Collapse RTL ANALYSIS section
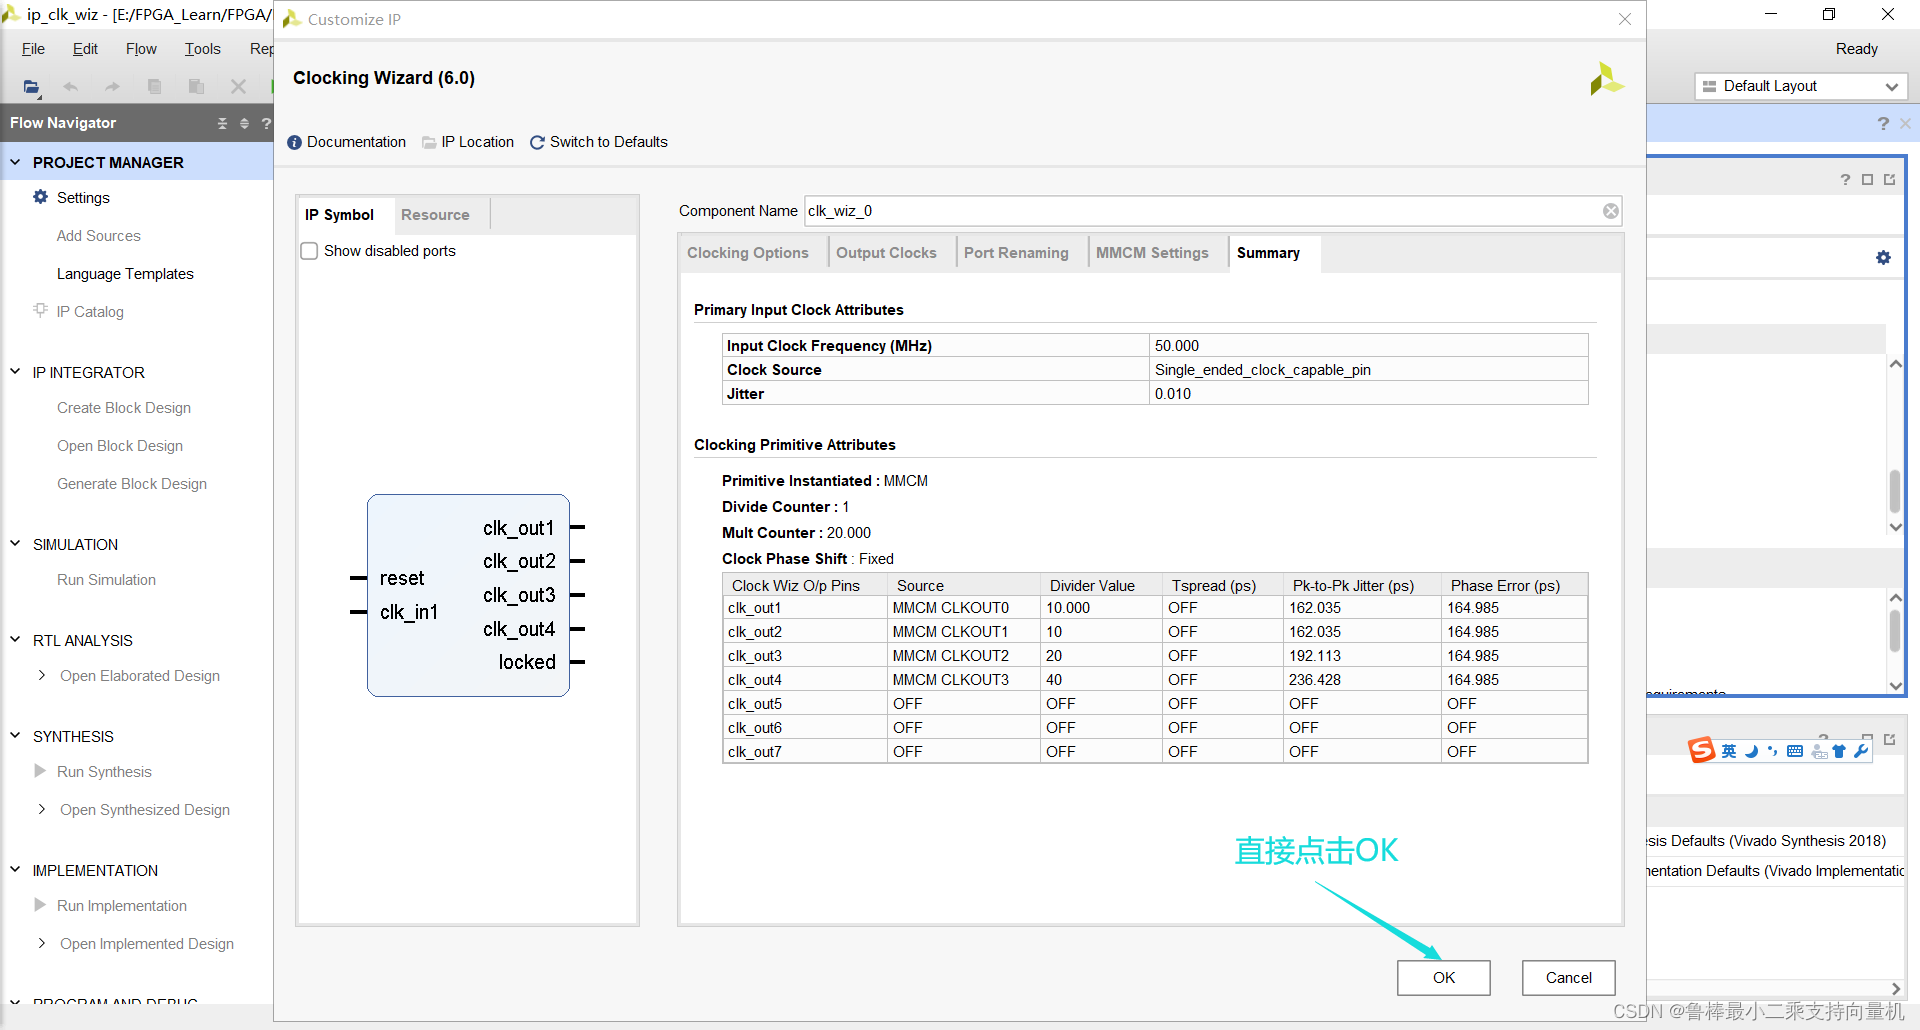The height and width of the screenshot is (1030, 1920). click(x=15, y=640)
